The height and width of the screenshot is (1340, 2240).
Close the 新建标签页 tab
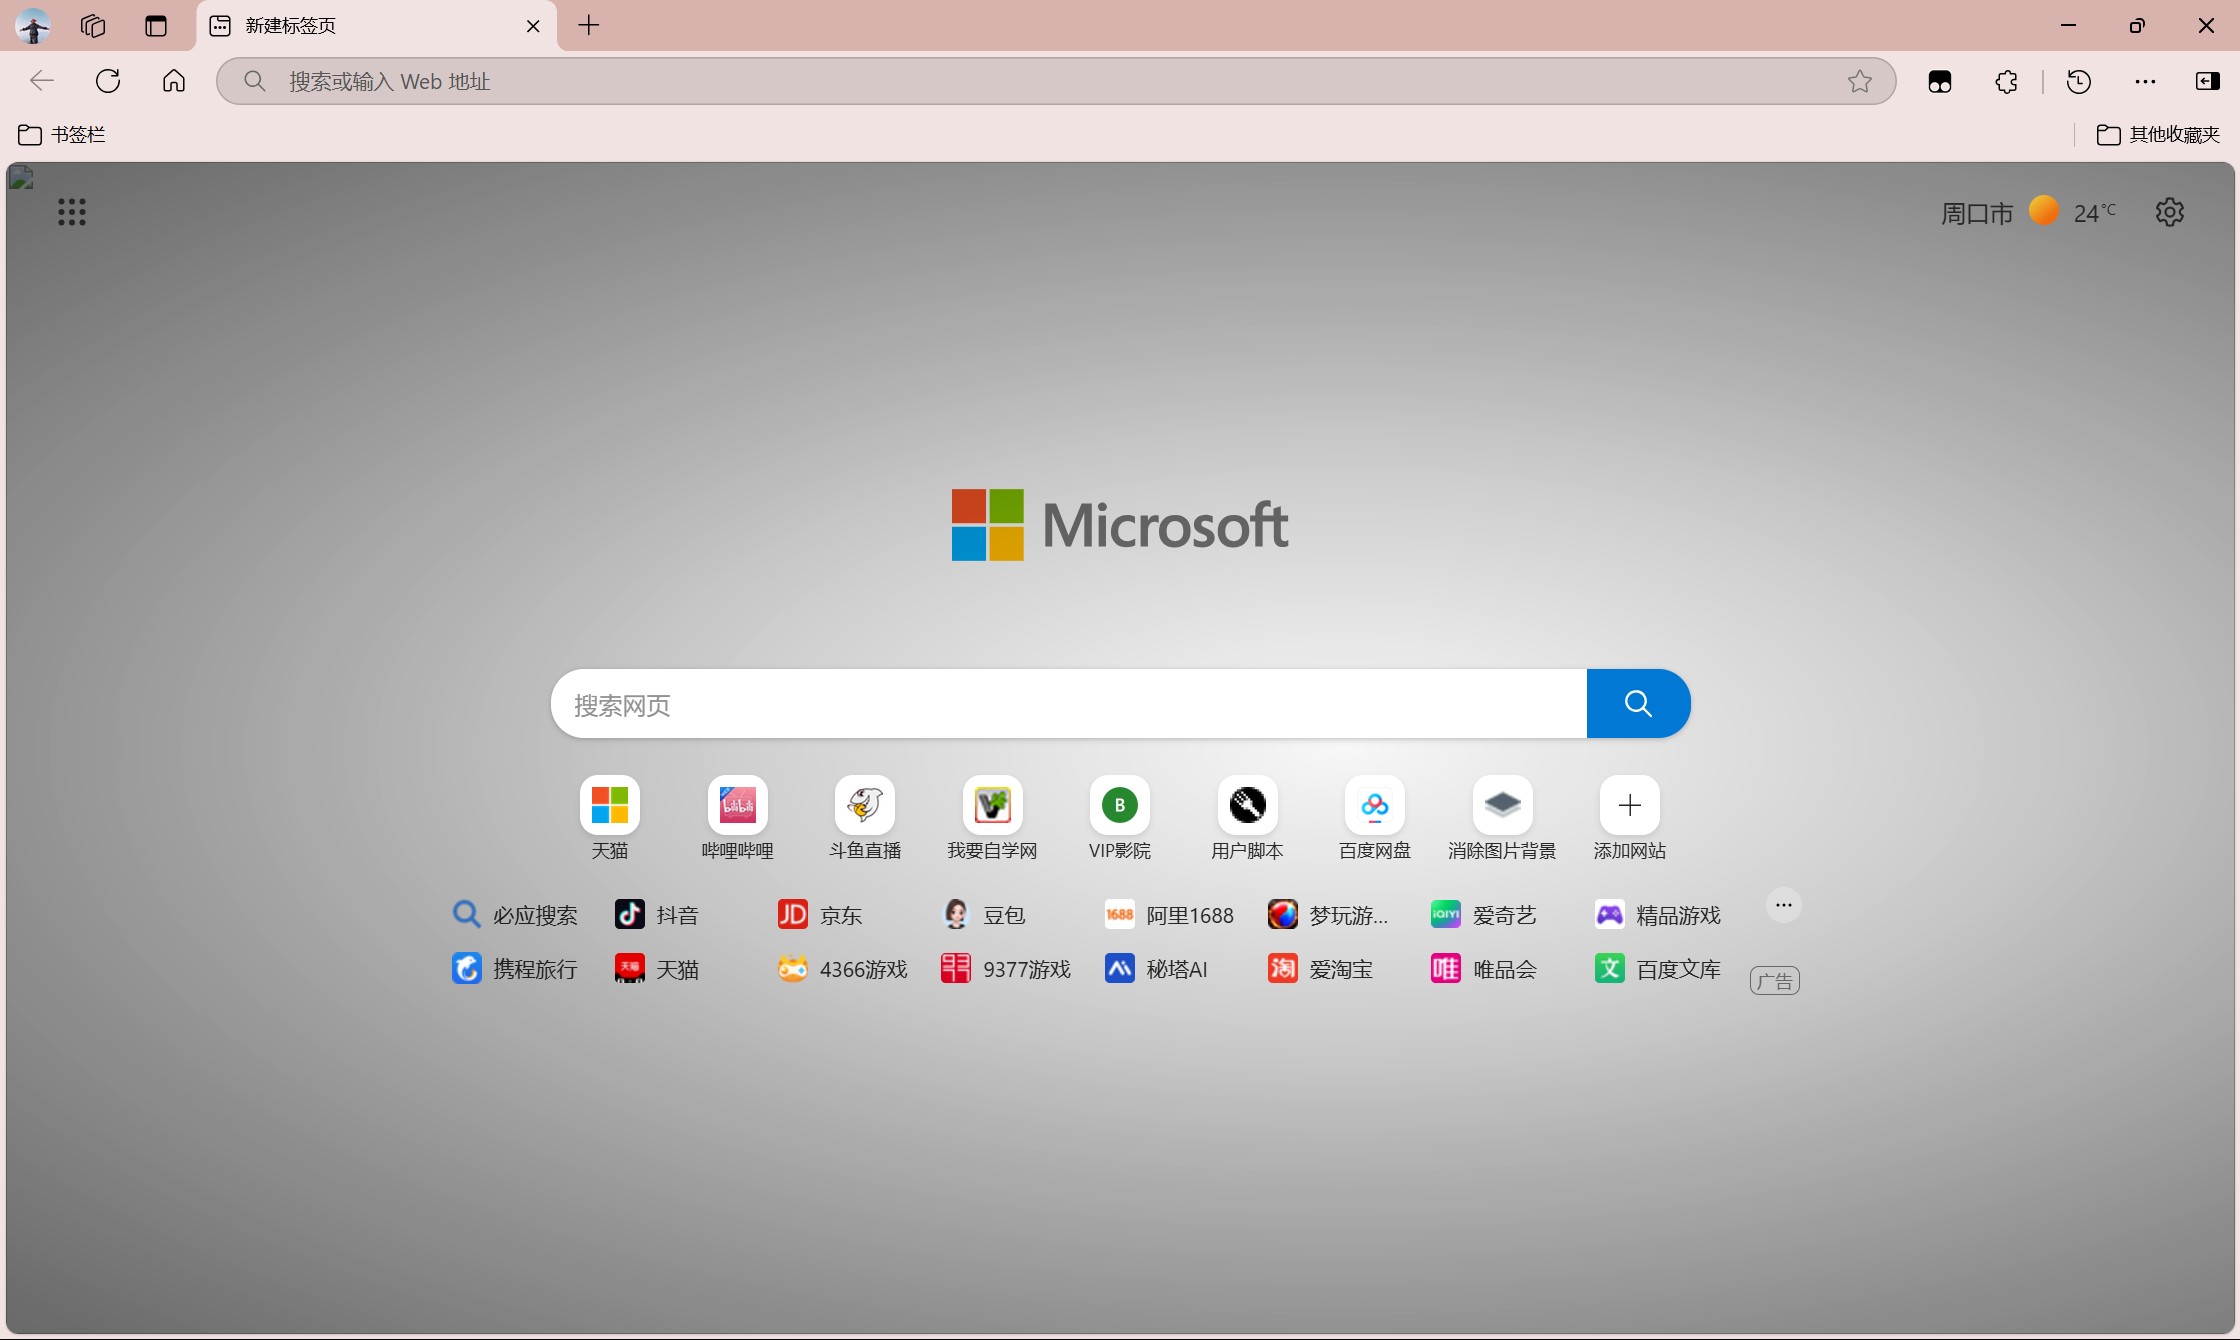[x=533, y=26]
